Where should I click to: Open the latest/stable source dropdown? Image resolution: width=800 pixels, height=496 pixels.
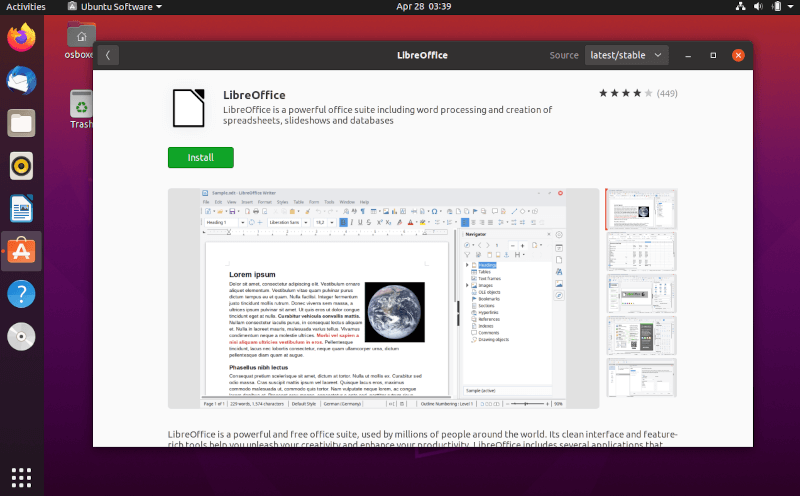pos(626,55)
